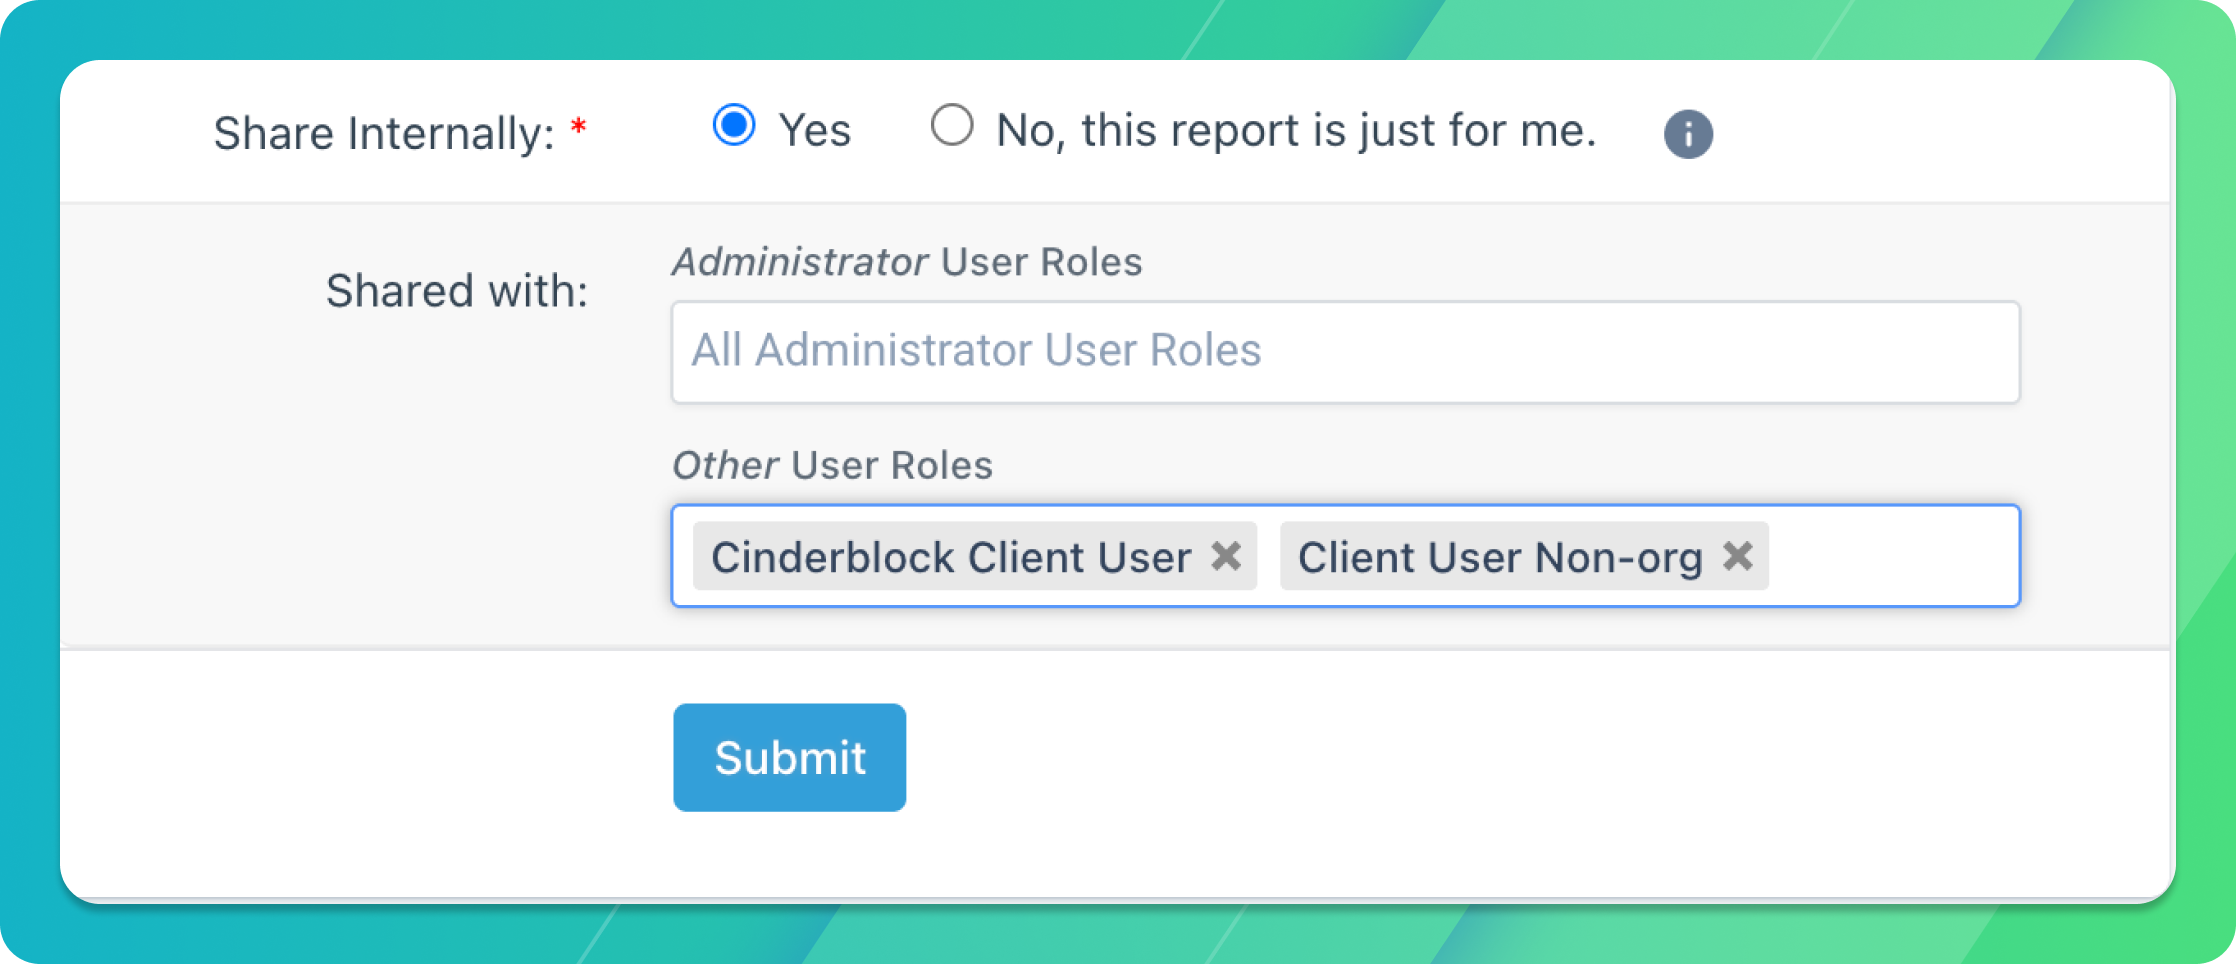Image resolution: width=2236 pixels, height=964 pixels.
Task: Select the 'Shared with:' label
Action: click(x=457, y=291)
